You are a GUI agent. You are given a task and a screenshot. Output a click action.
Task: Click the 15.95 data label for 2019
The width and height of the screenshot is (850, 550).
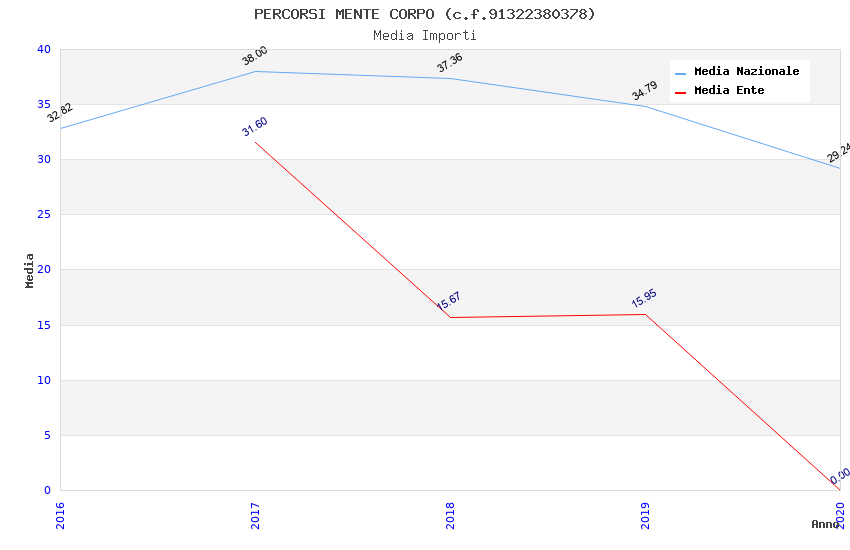[x=644, y=298]
